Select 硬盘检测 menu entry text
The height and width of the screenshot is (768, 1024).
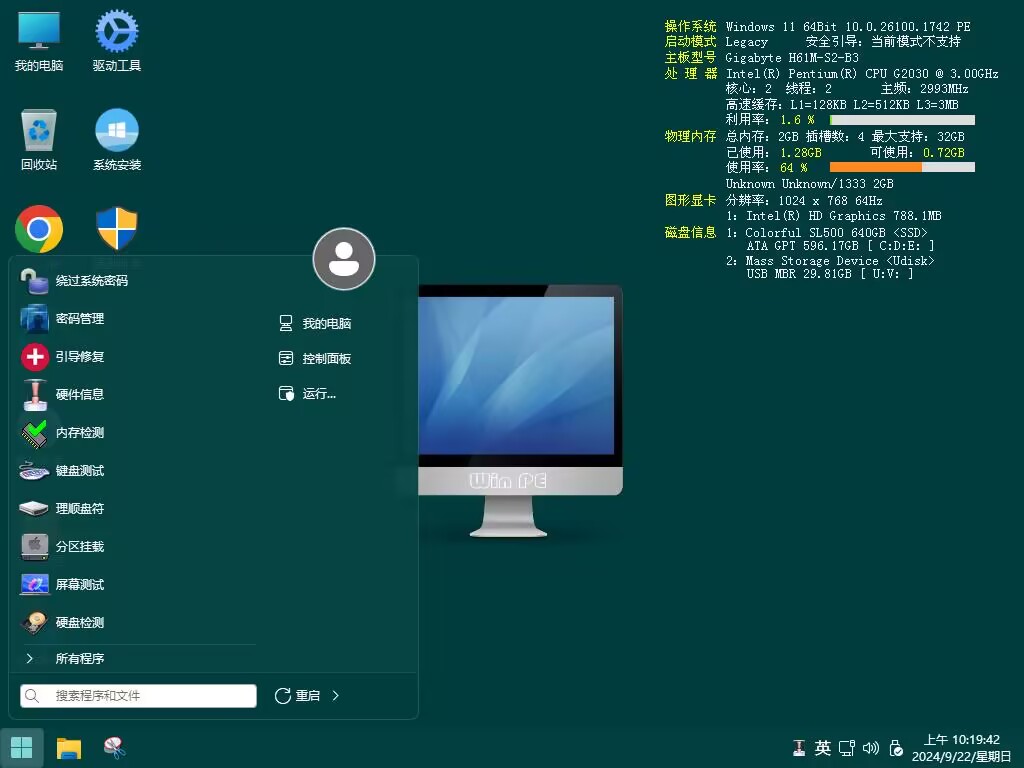tap(80, 622)
